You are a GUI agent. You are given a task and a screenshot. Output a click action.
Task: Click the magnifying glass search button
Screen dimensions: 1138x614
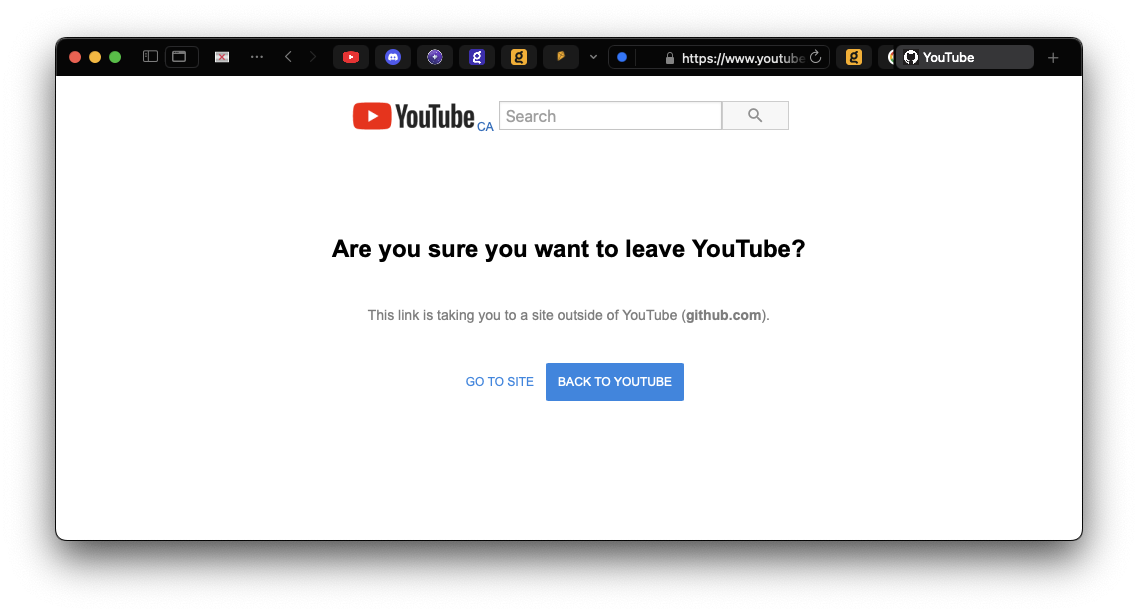point(756,116)
